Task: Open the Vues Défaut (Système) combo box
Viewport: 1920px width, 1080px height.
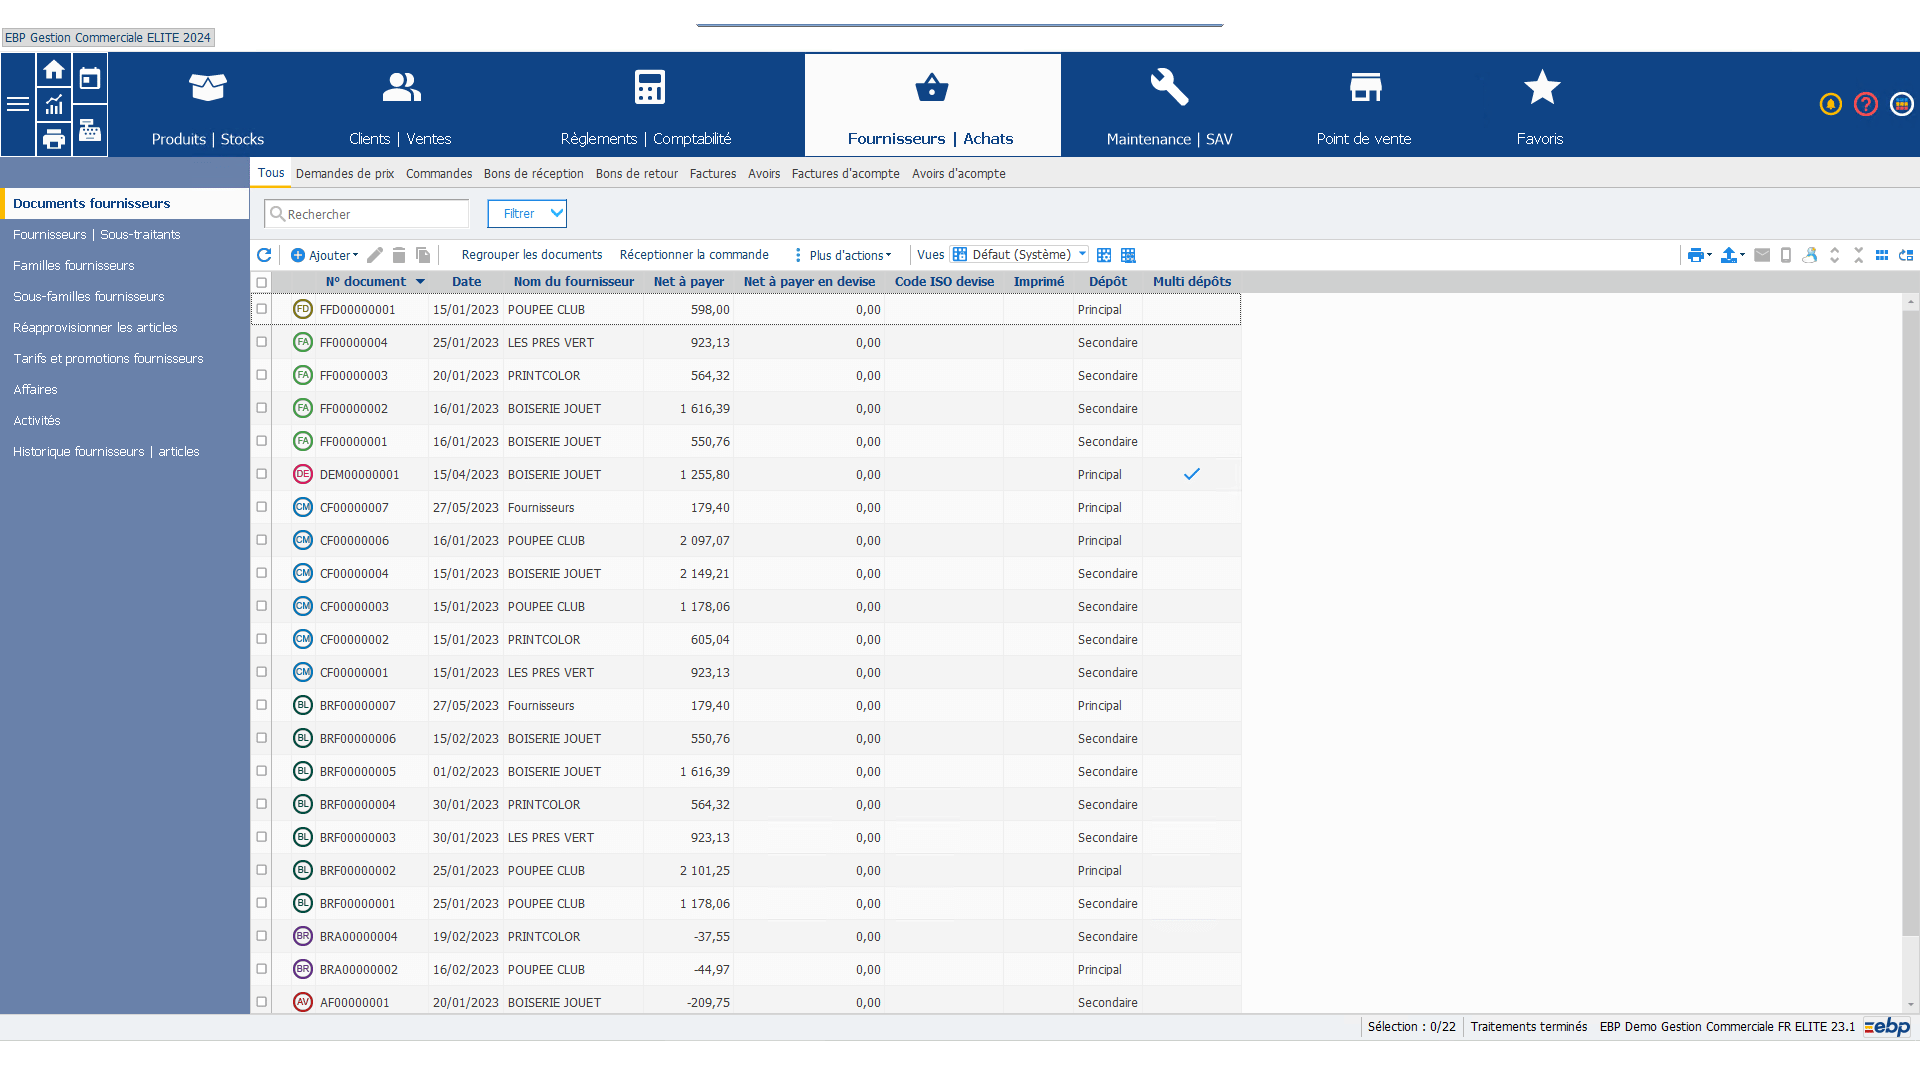Action: point(1020,255)
